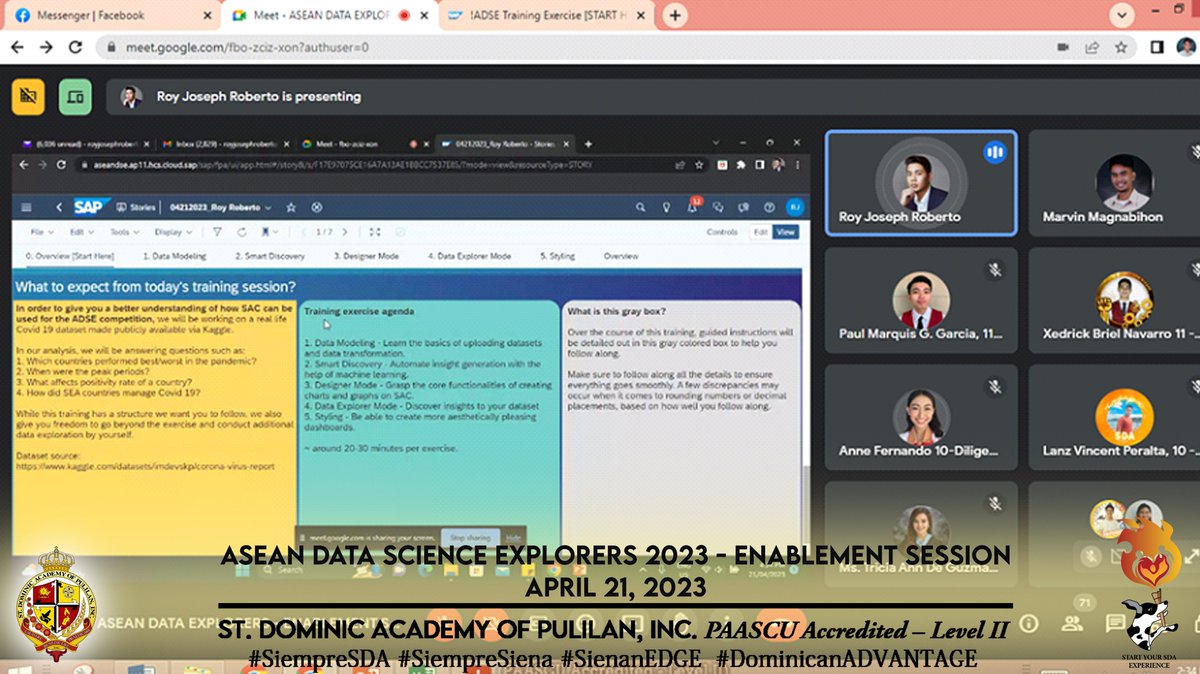Click the SAP logo
The image size is (1200, 674).
click(90, 207)
